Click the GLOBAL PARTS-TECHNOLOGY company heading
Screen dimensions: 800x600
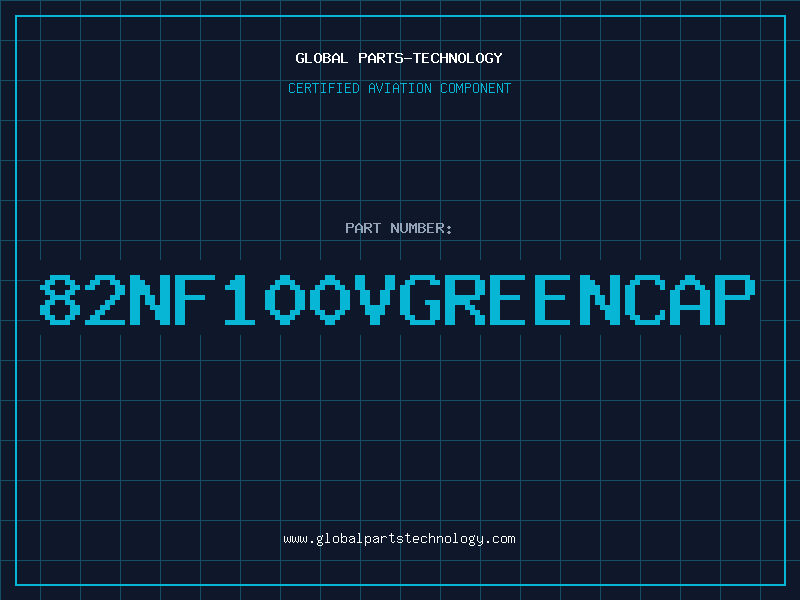pyautogui.click(x=399, y=58)
